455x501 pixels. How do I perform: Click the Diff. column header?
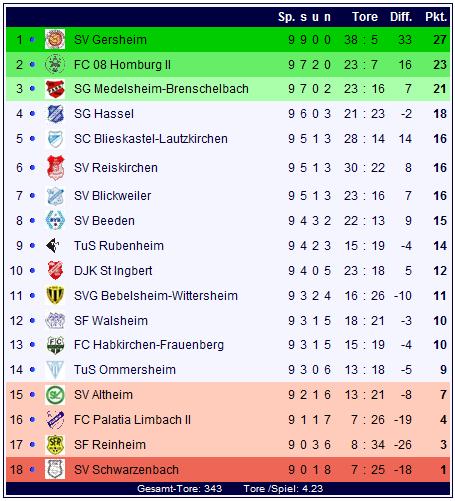[x=401, y=17]
